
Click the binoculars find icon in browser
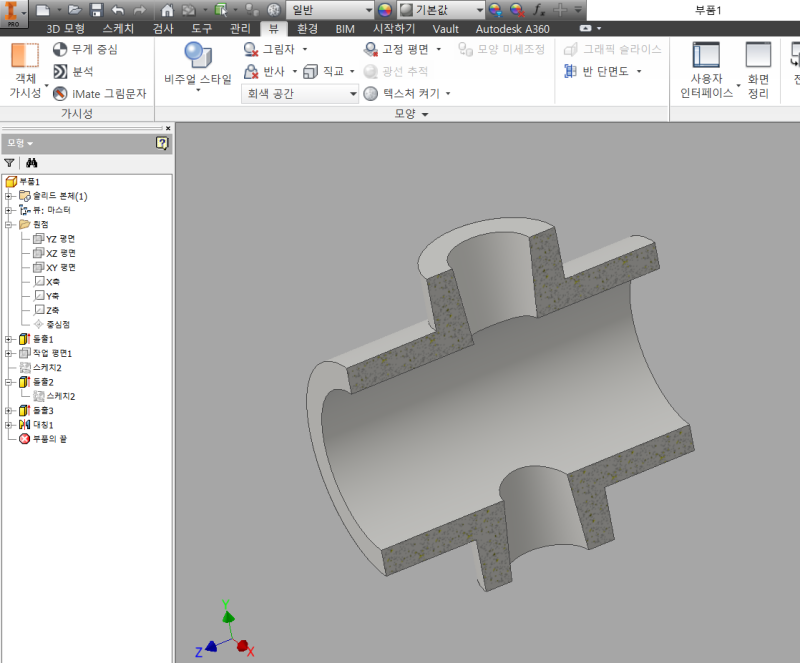click(x=31, y=162)
